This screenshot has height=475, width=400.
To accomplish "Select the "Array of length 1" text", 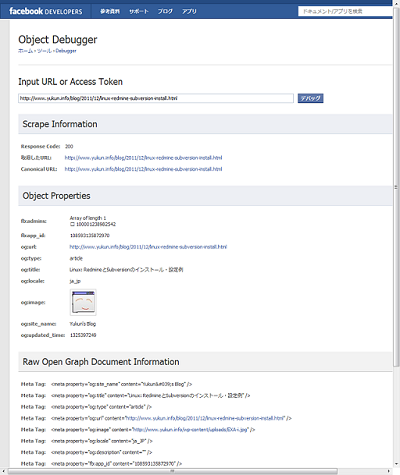I will click(88, 218).
